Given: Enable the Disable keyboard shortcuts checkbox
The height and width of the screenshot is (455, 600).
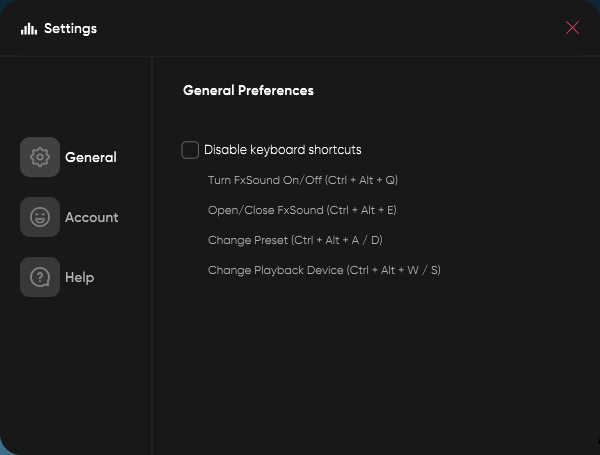Looking at the screenshot, I should pyautogui.click(x=190, y=150).
